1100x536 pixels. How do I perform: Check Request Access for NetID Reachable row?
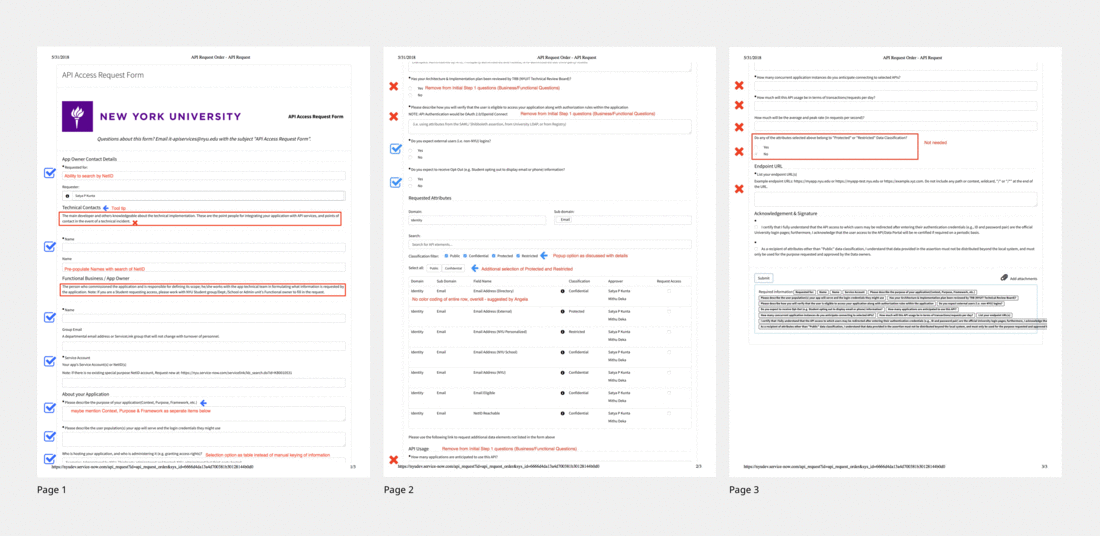point(669,413)
